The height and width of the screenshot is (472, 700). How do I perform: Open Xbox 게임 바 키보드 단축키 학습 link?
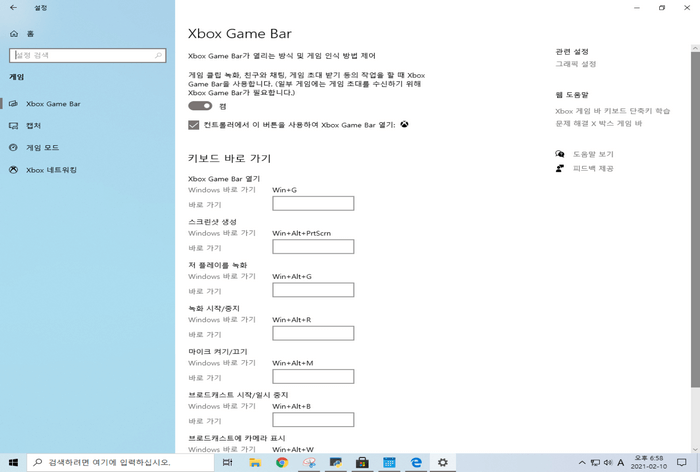point(612,111)
